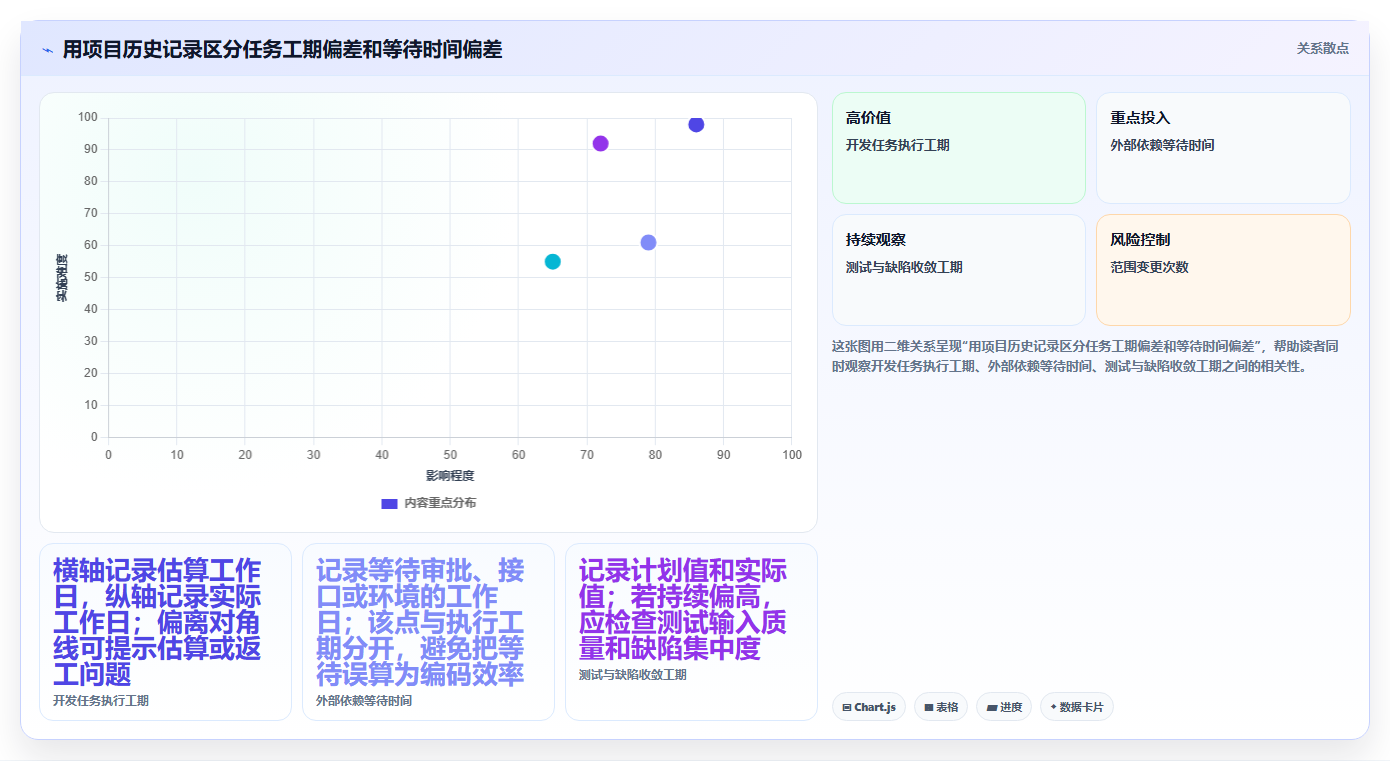Select the light blue scatter point near 61
Screen dimensions: 1390x761
pyautogui.click(x=648, y=242)
